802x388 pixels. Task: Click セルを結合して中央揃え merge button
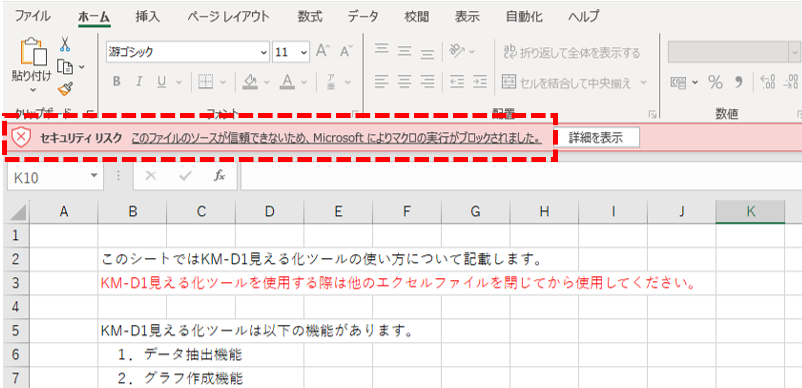566,82
